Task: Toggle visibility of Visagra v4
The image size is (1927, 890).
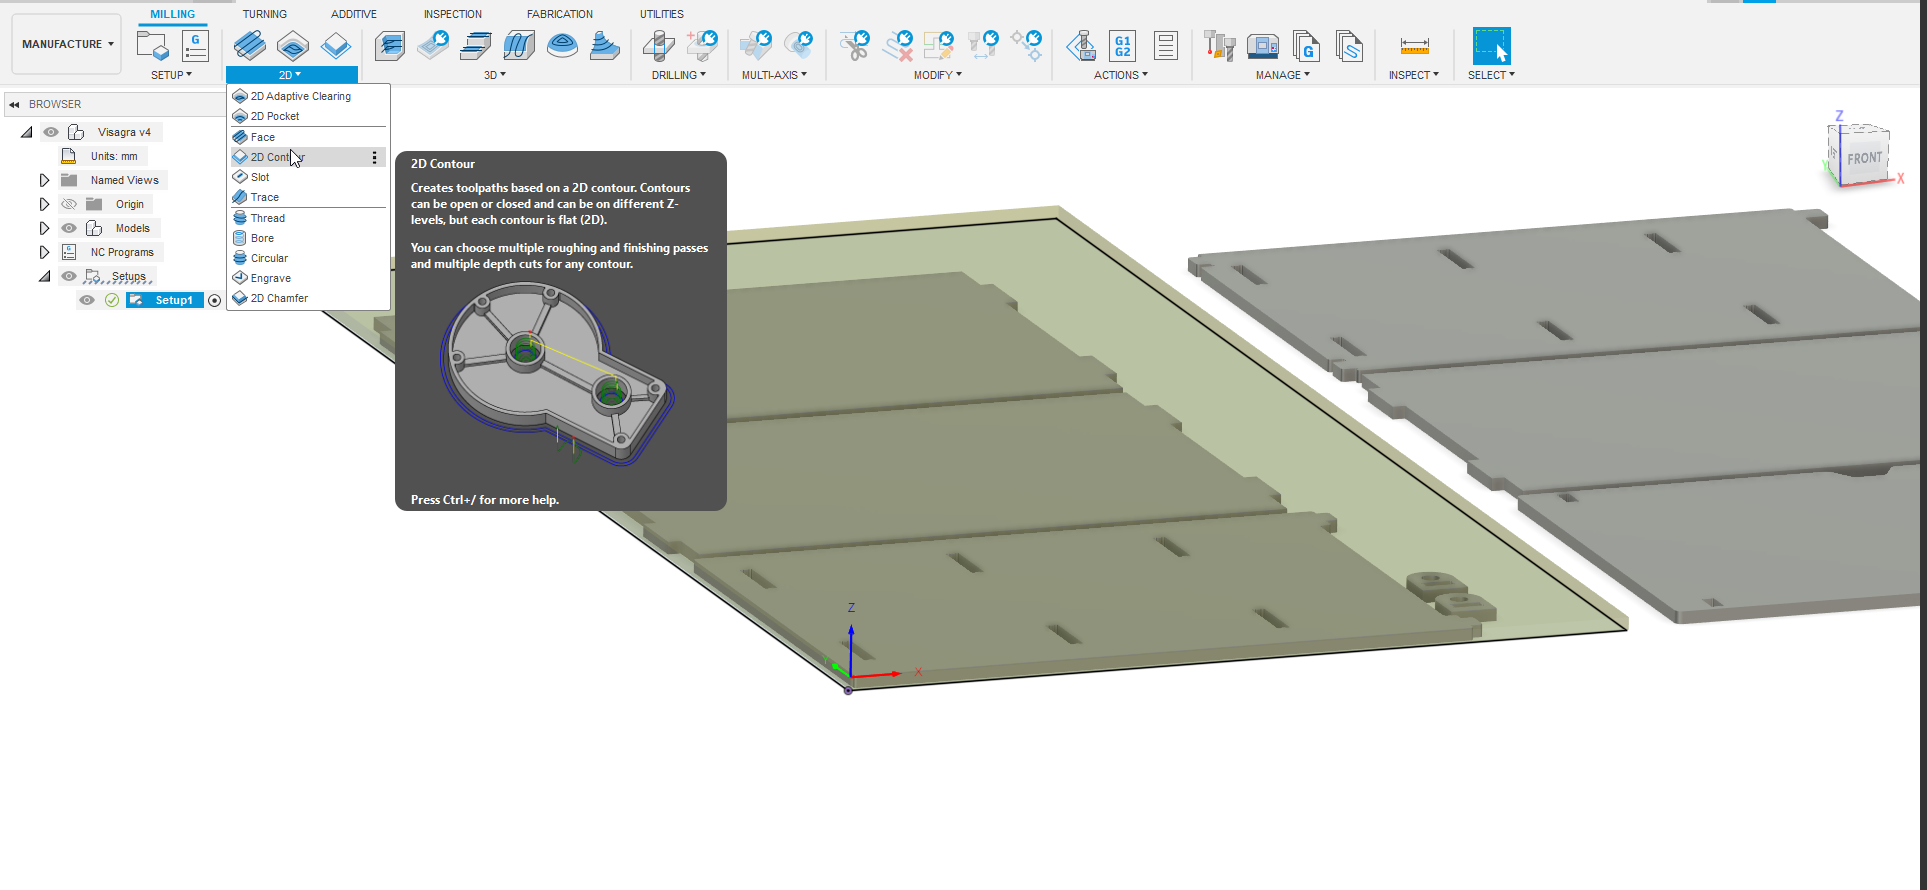Action: tap(50, 132)
